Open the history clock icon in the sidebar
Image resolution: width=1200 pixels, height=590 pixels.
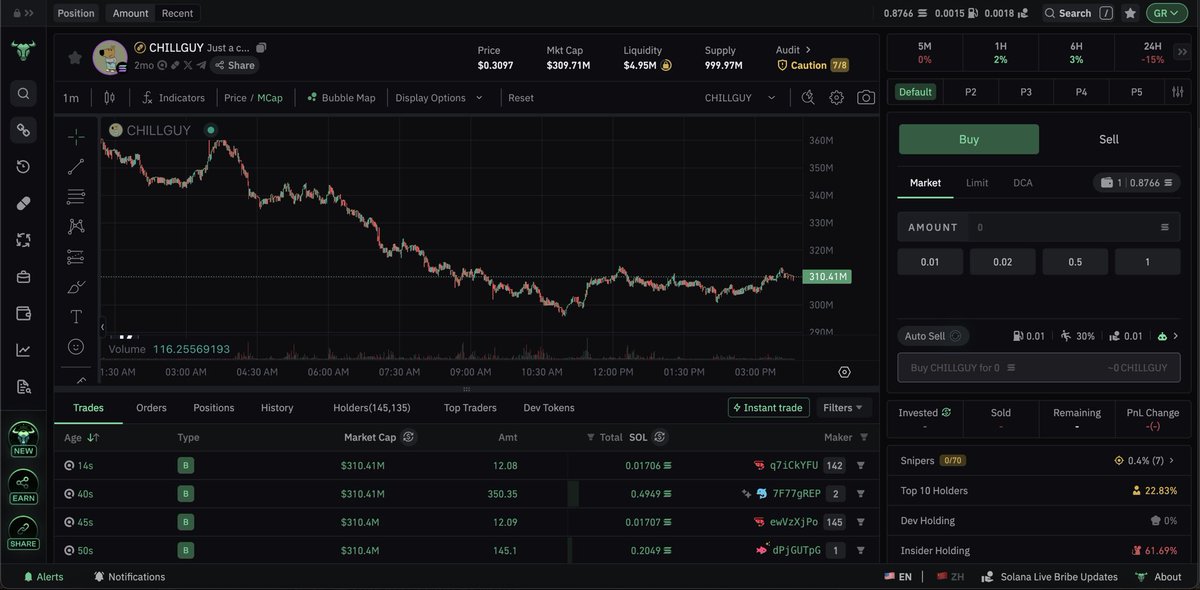(23, 166)
